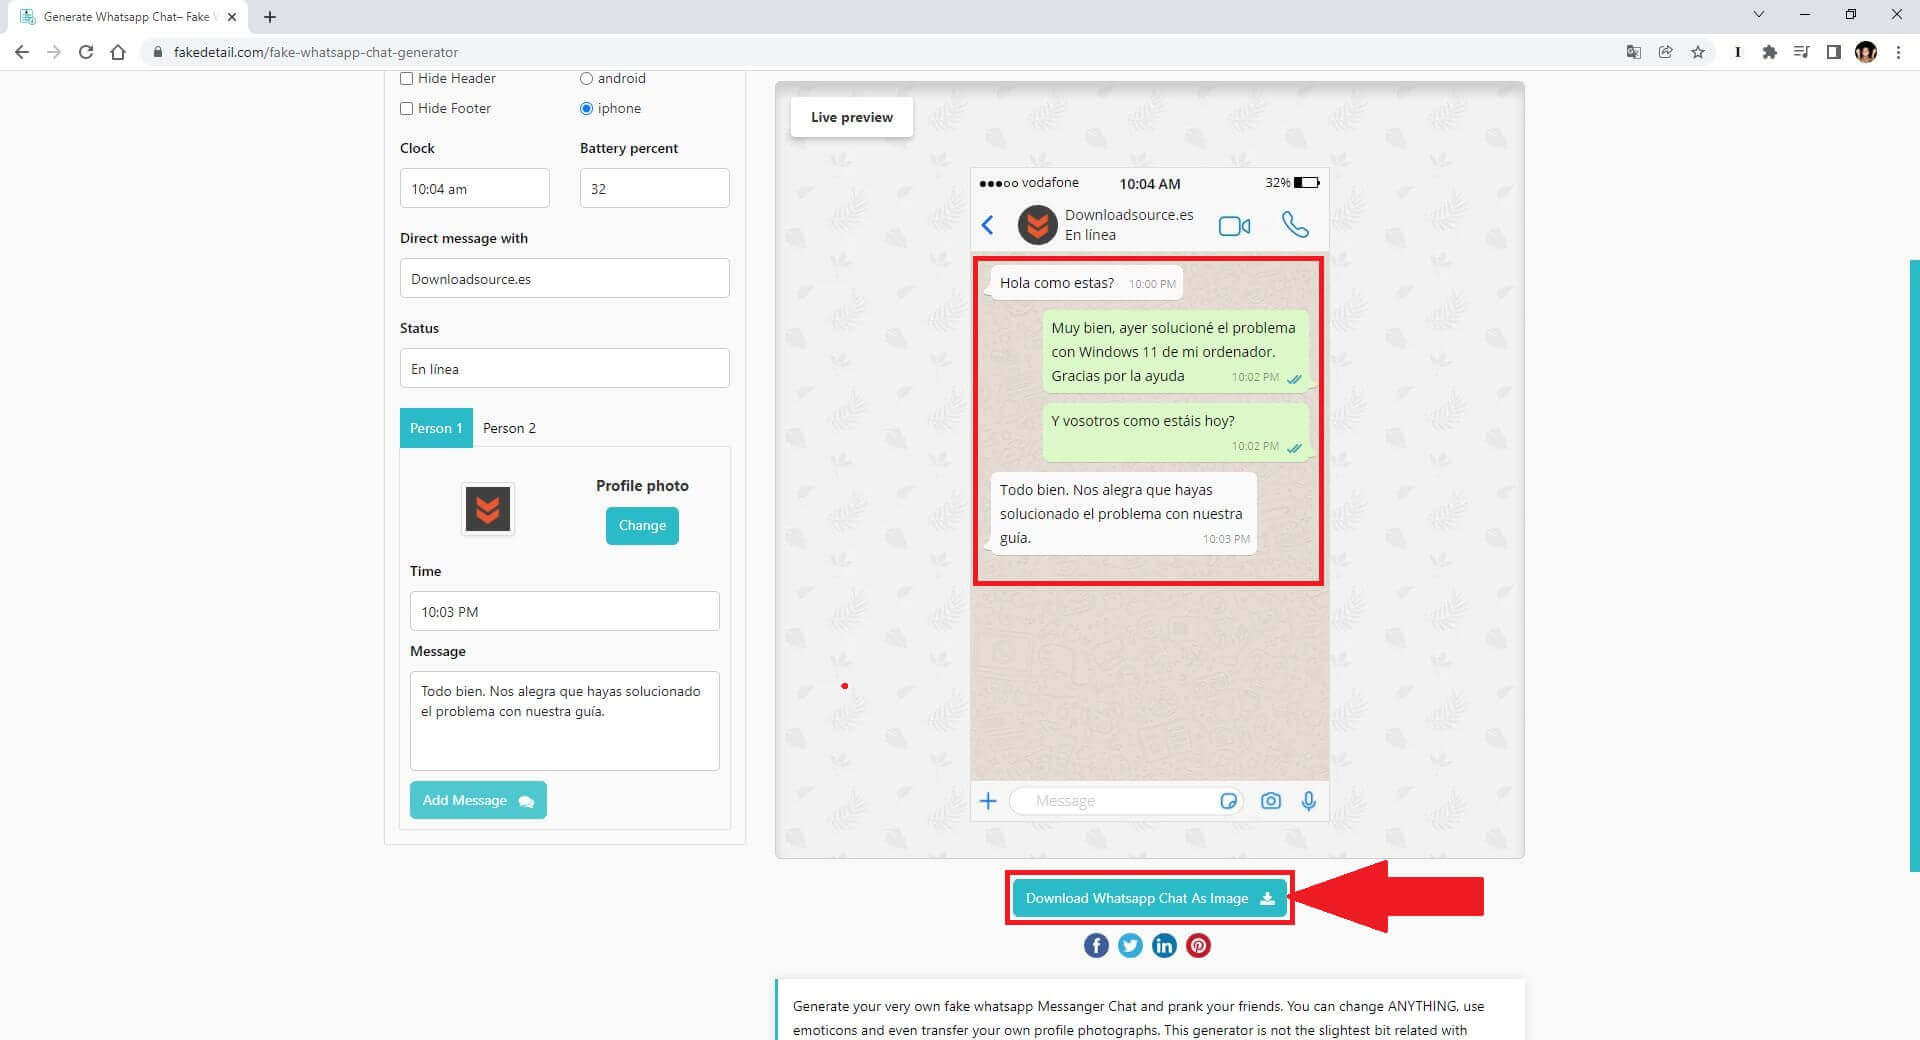Click the Time field showing 10:03 PM
This screenshot has width=1920, height=1040.
(x=565, y=611)
